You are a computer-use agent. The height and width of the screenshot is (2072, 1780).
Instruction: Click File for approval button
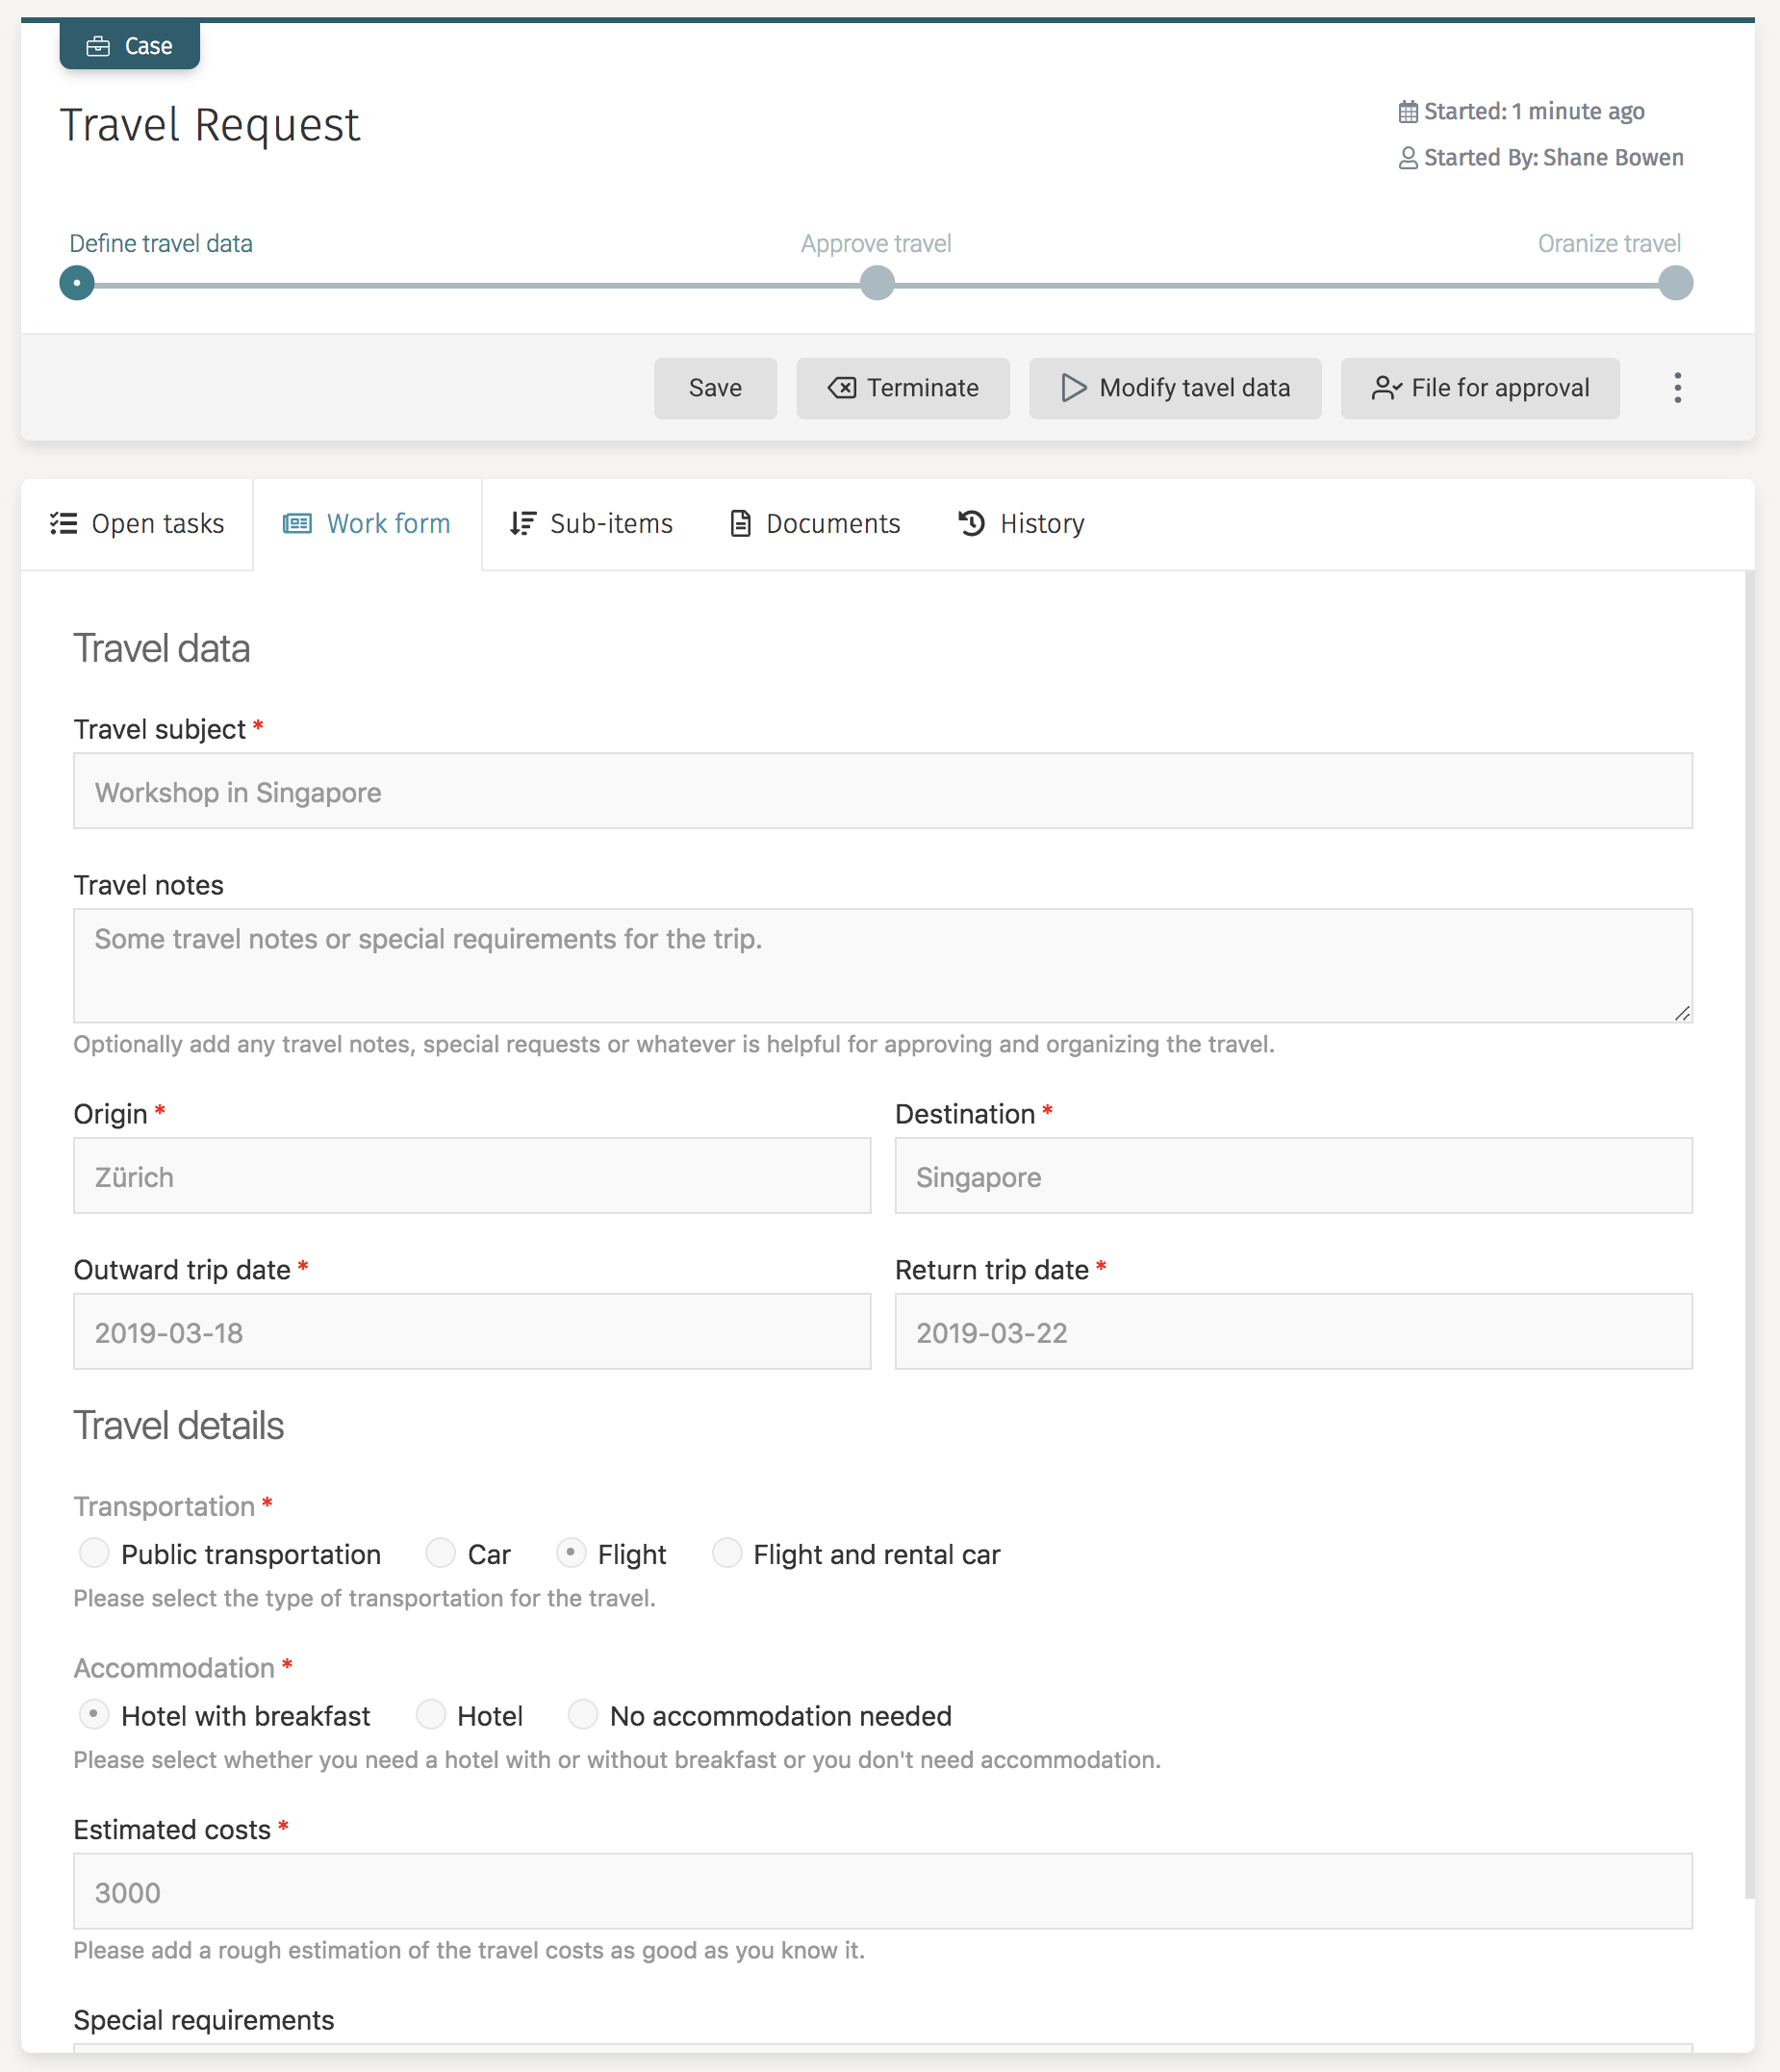click(1479, 388)
